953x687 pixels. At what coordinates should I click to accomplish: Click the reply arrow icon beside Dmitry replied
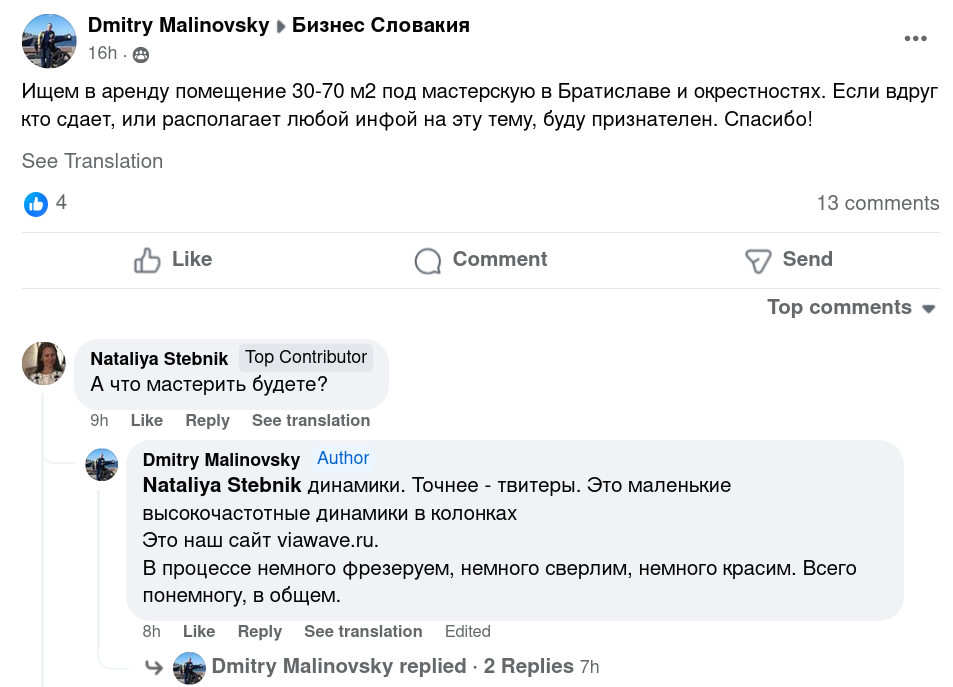(x=154, y=667)
